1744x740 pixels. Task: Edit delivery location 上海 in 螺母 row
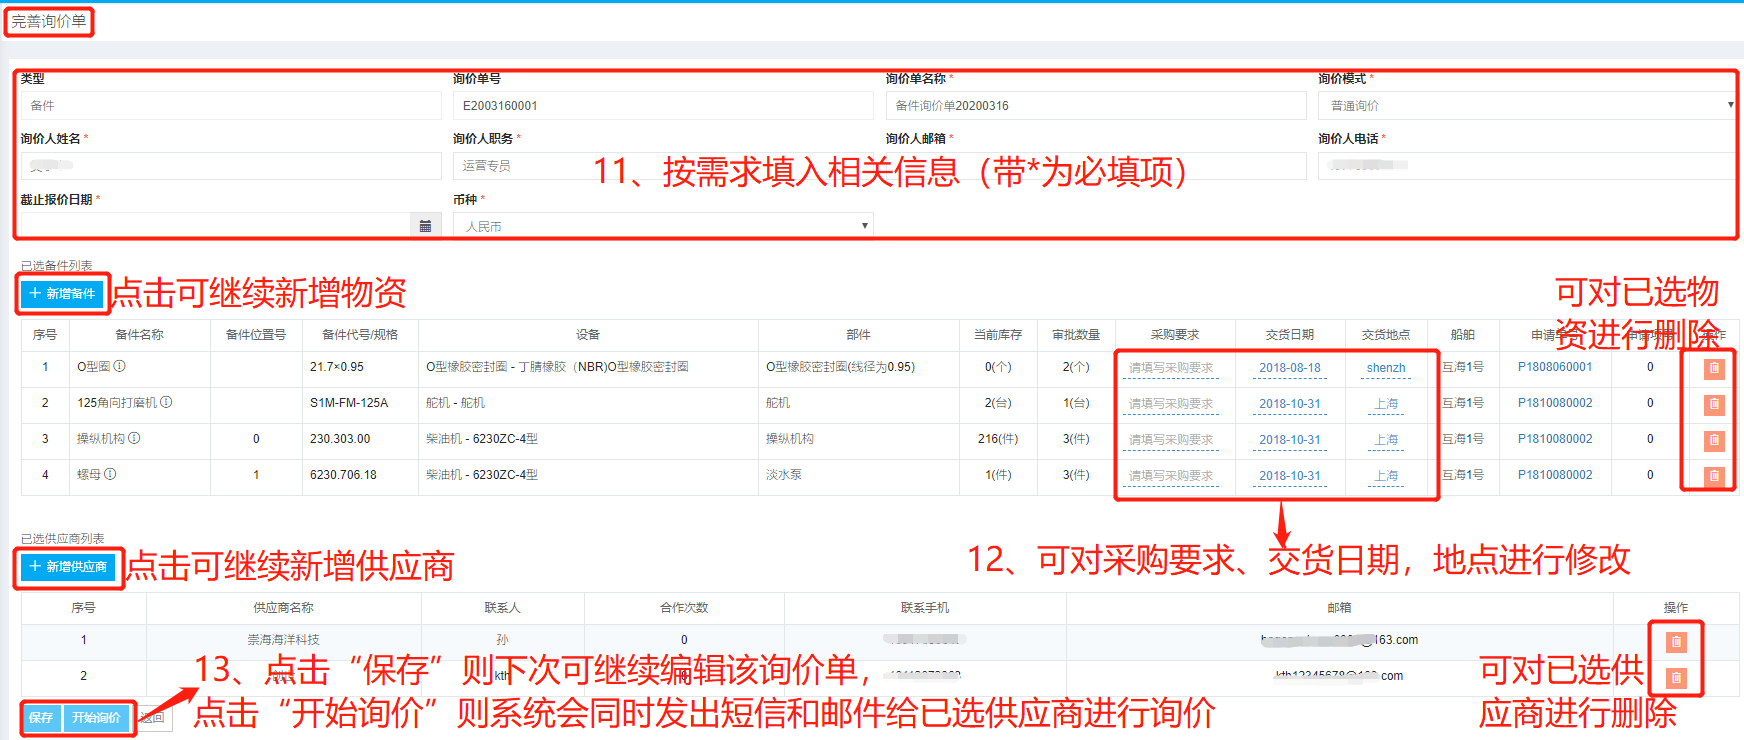[1386, 476]
